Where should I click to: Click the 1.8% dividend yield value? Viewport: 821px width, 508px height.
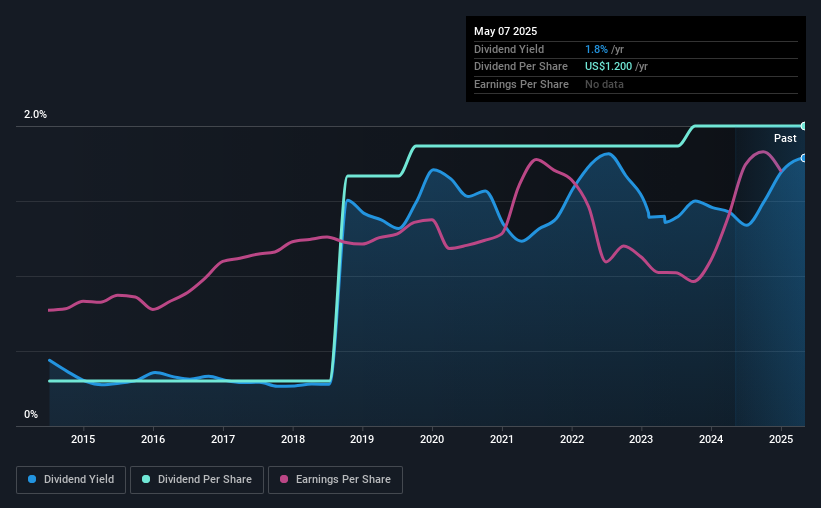pos(596,49)
